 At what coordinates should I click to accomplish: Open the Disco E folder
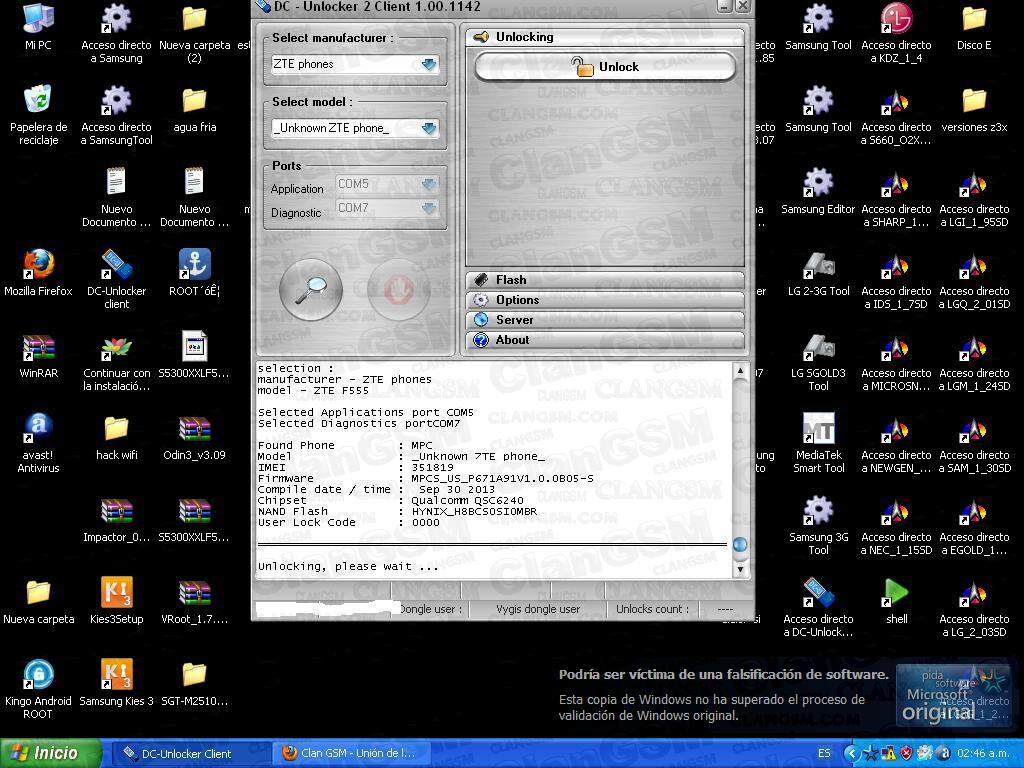(x=974, y=26)
